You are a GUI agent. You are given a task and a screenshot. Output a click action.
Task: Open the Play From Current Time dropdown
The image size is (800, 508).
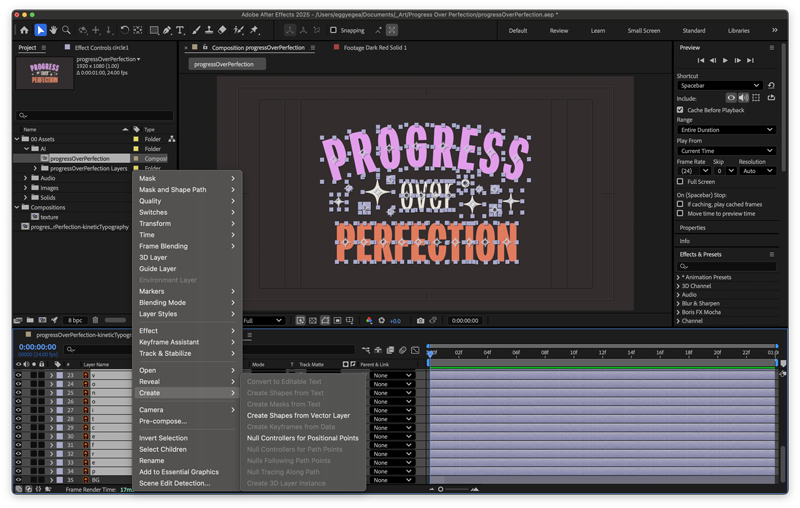tap(726, 151)
